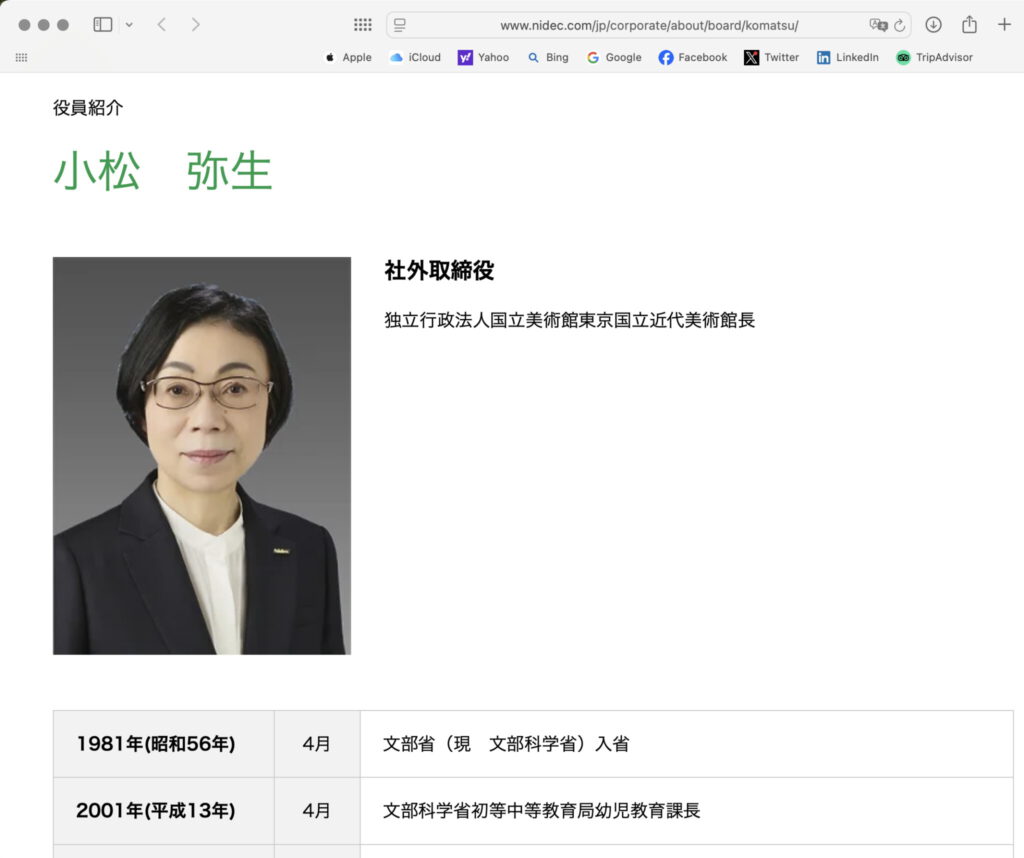This screenshot has height=858, width=1024.
Task: Open the iCloud bookmark
Action: point(415,57)
